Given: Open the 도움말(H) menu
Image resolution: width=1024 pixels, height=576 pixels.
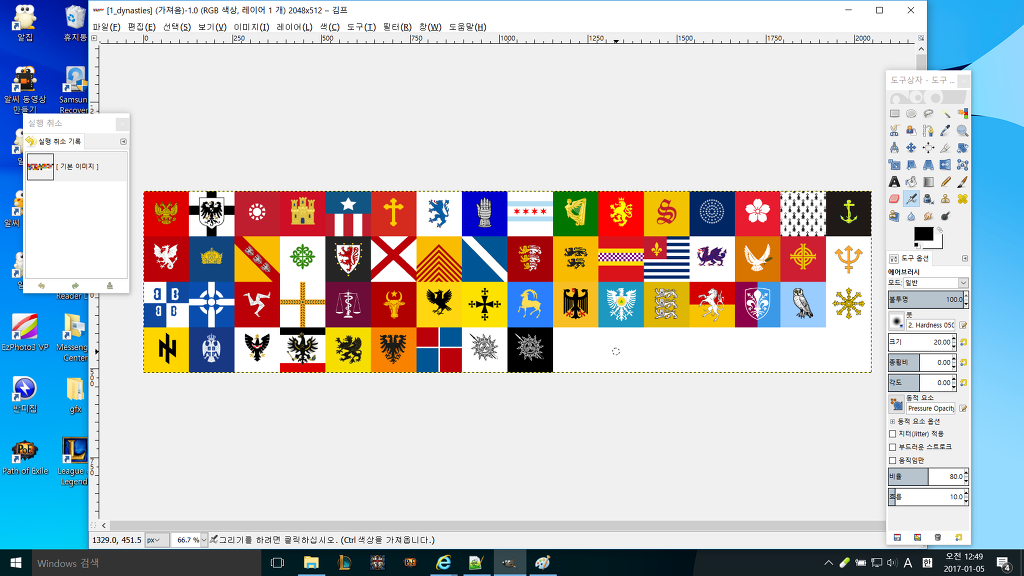Looking at the screenshot, I should coord(467,27).
